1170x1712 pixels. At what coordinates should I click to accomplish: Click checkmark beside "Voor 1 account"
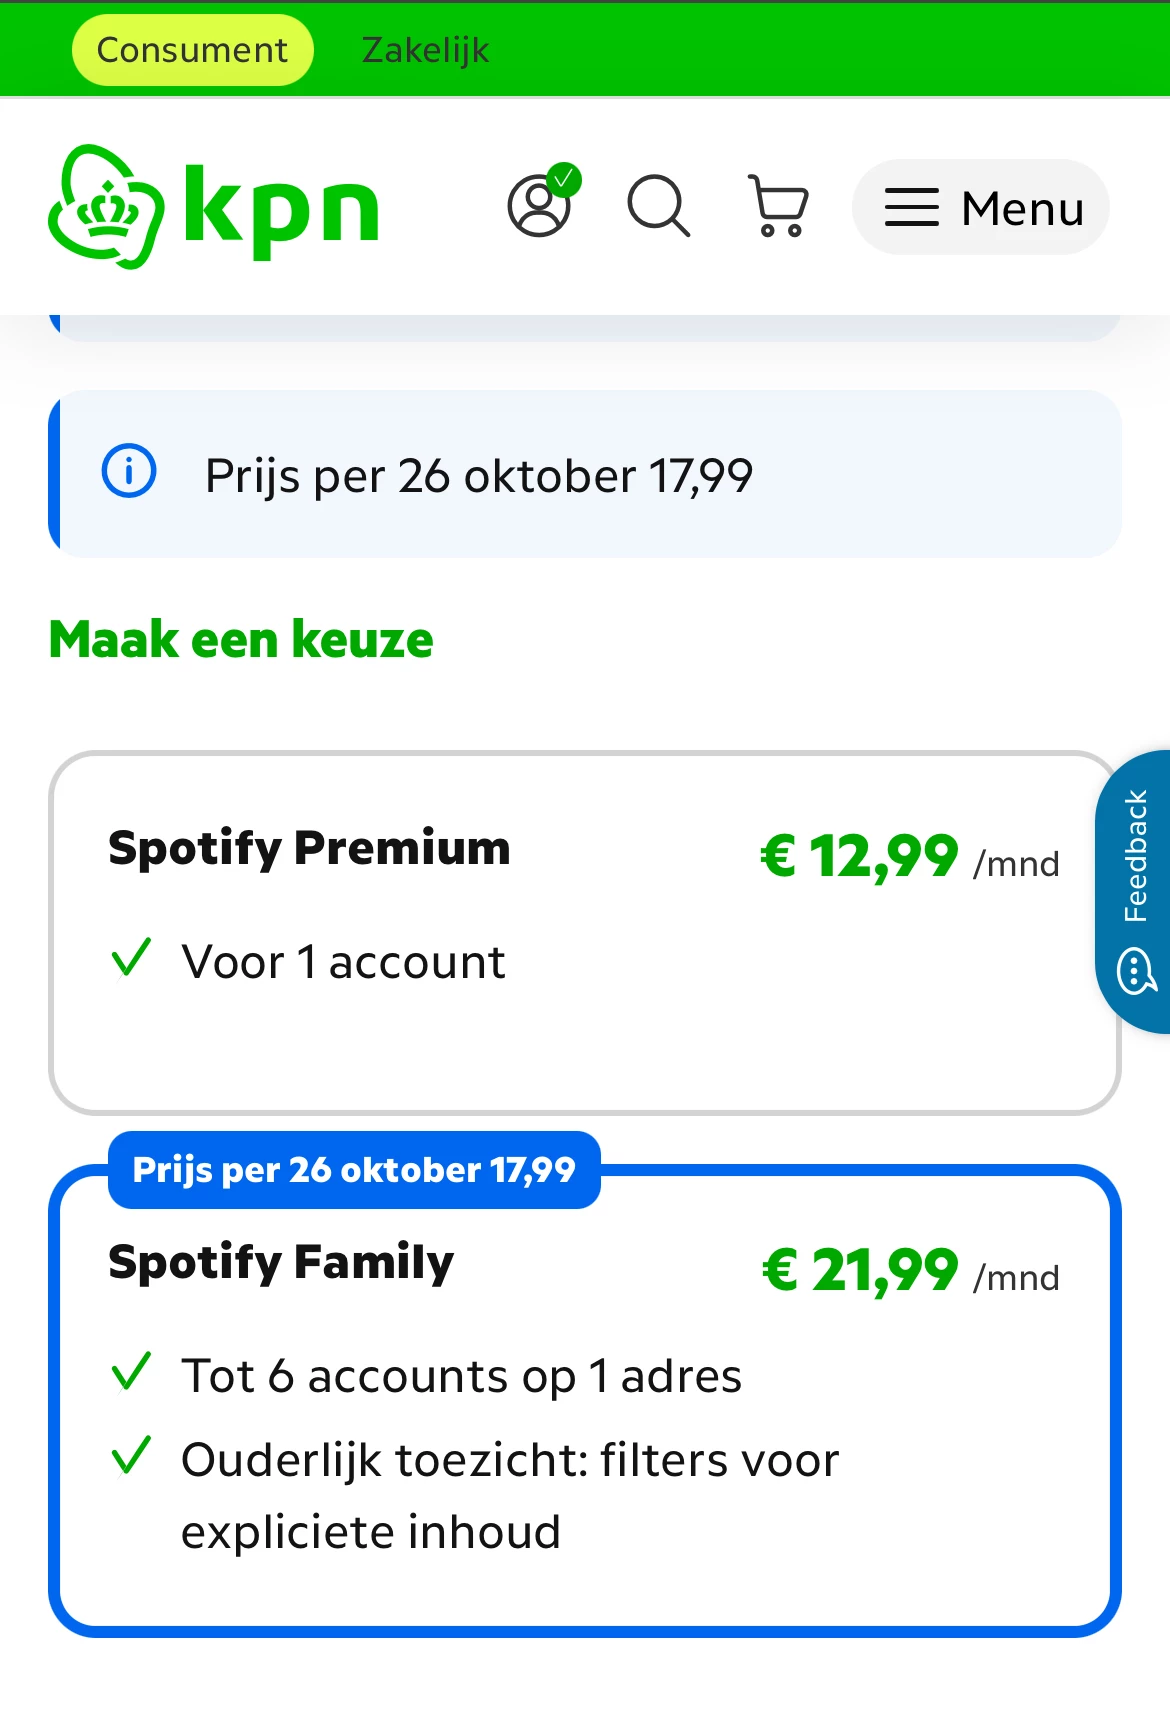pos(131,959)
